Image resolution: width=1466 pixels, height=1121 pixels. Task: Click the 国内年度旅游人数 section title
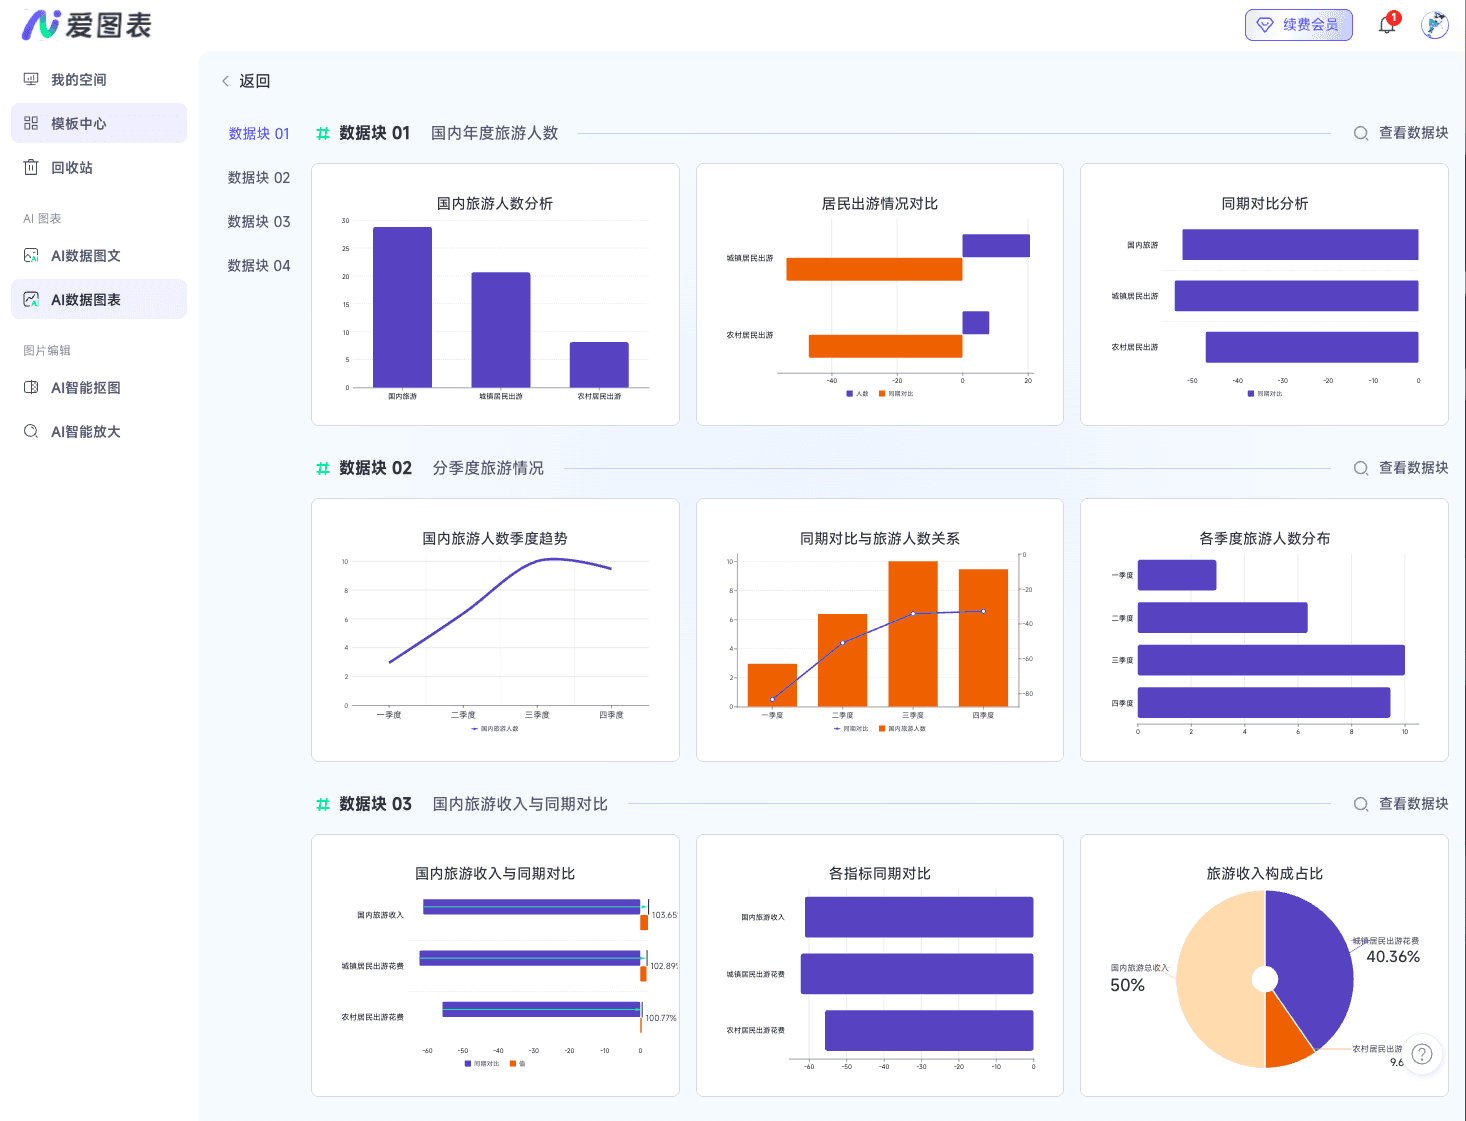pyautogui.click(x=494, y=133)
